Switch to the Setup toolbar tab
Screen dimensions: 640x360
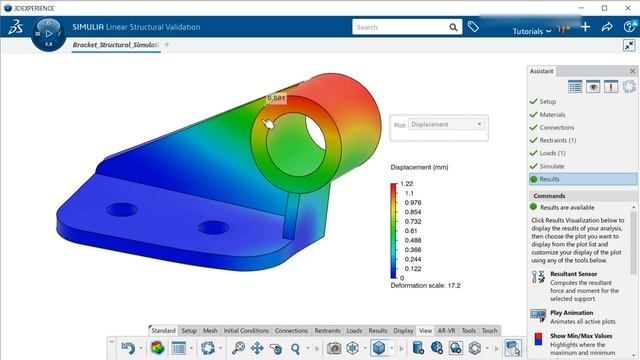click(x=189, y=331)
